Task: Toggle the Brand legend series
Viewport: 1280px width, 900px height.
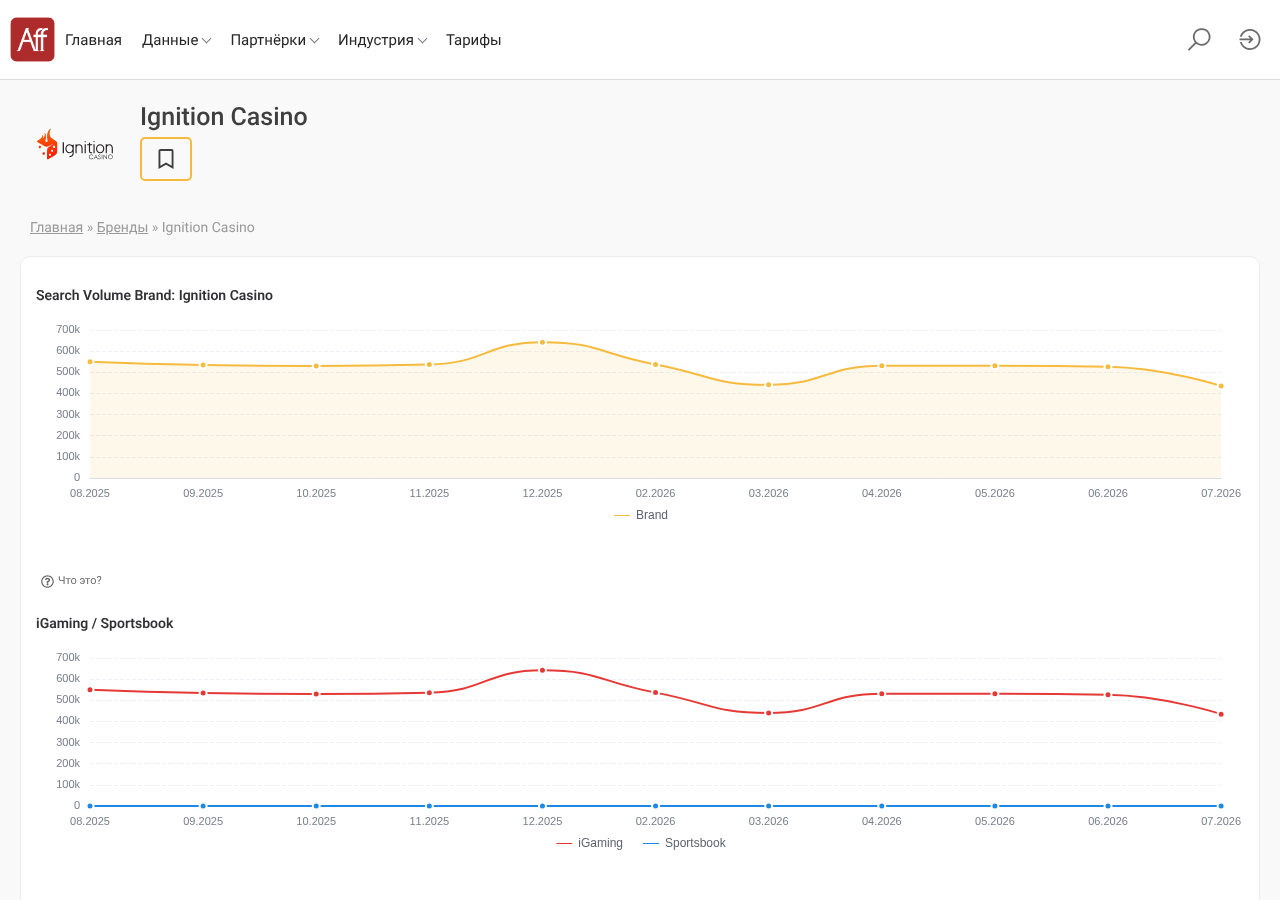Action: click(641, 515)
